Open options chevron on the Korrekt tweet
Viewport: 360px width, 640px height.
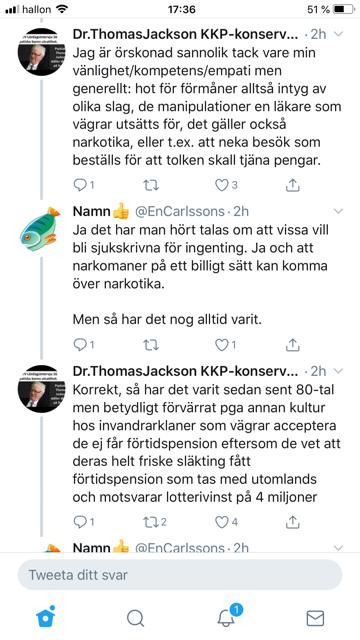point(338,371)
